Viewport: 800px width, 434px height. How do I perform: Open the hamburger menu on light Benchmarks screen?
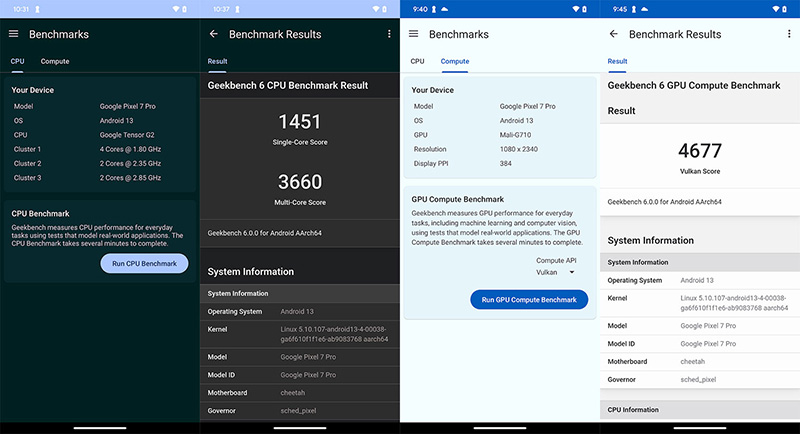pos(414,34)
